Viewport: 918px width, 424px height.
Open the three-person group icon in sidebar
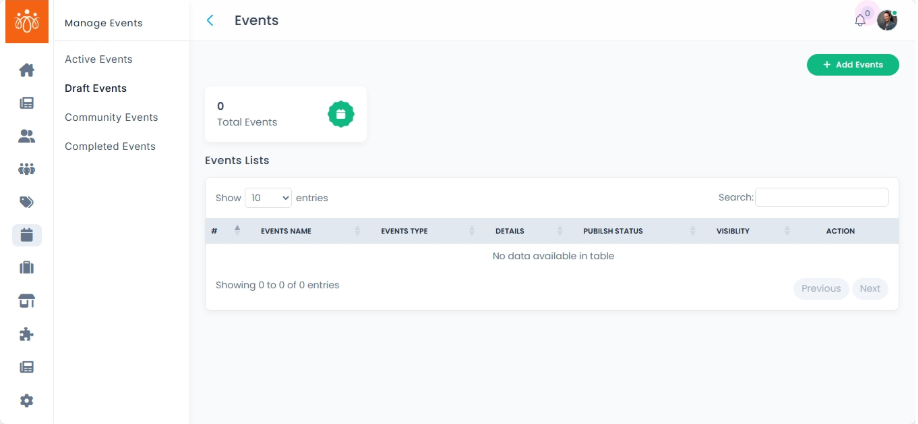click(27, 169)
